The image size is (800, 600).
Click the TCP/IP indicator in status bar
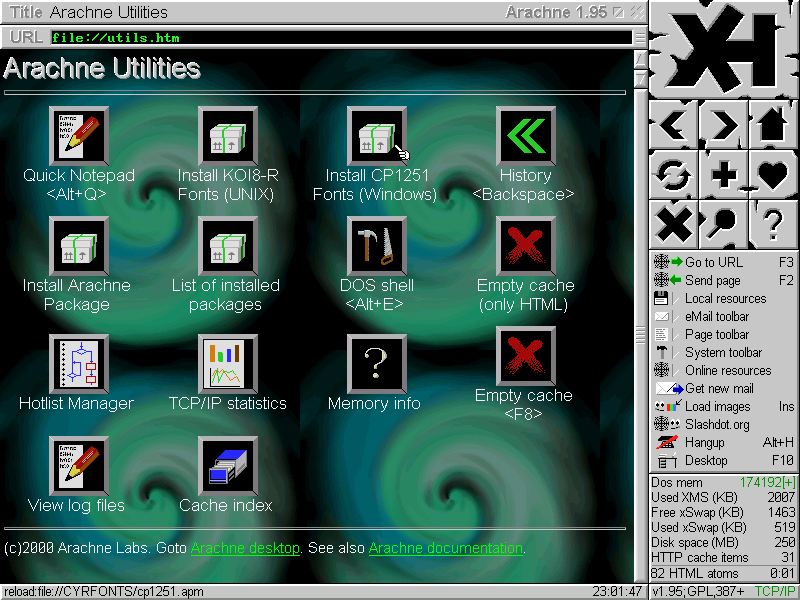tap(775, 592)
